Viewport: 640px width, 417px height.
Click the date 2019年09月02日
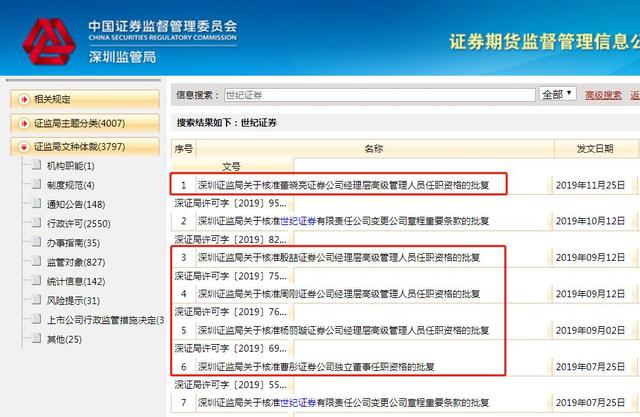(590, 330)
